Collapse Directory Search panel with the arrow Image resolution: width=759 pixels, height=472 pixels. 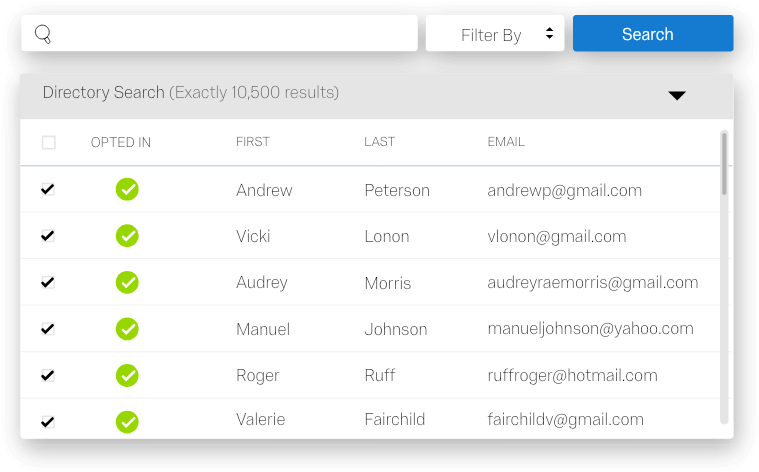tap(677, 95)
